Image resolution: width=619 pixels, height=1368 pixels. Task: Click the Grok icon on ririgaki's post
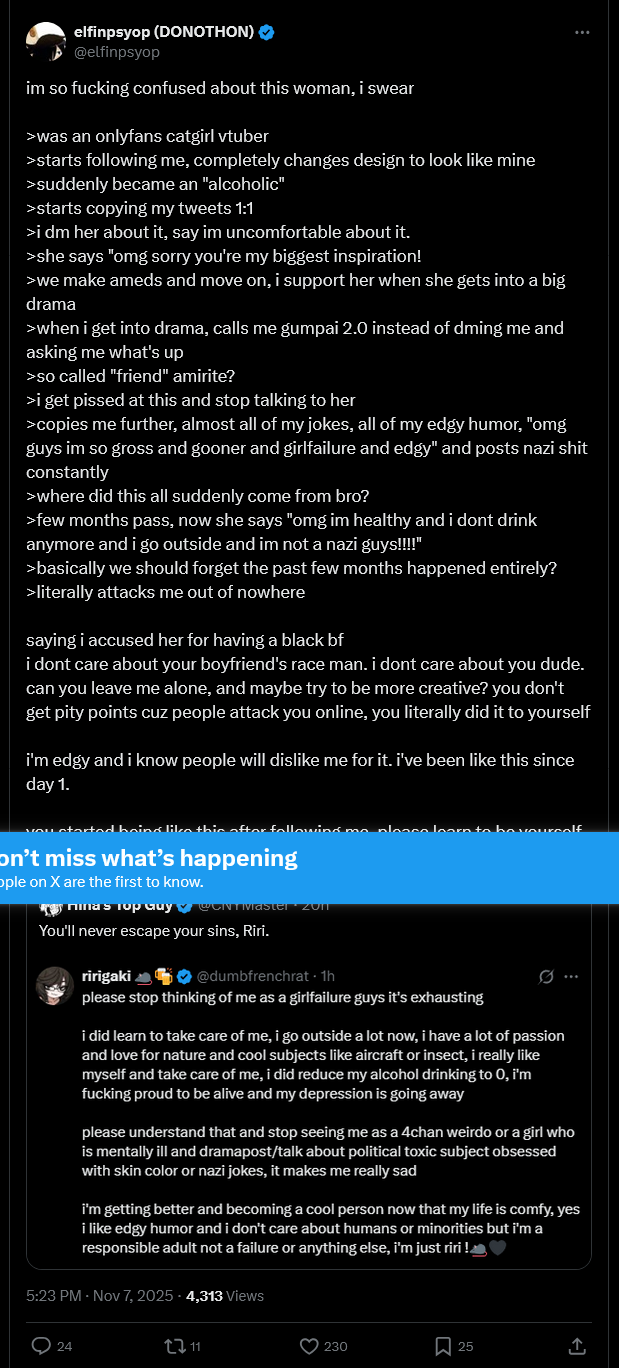point(547,976)
